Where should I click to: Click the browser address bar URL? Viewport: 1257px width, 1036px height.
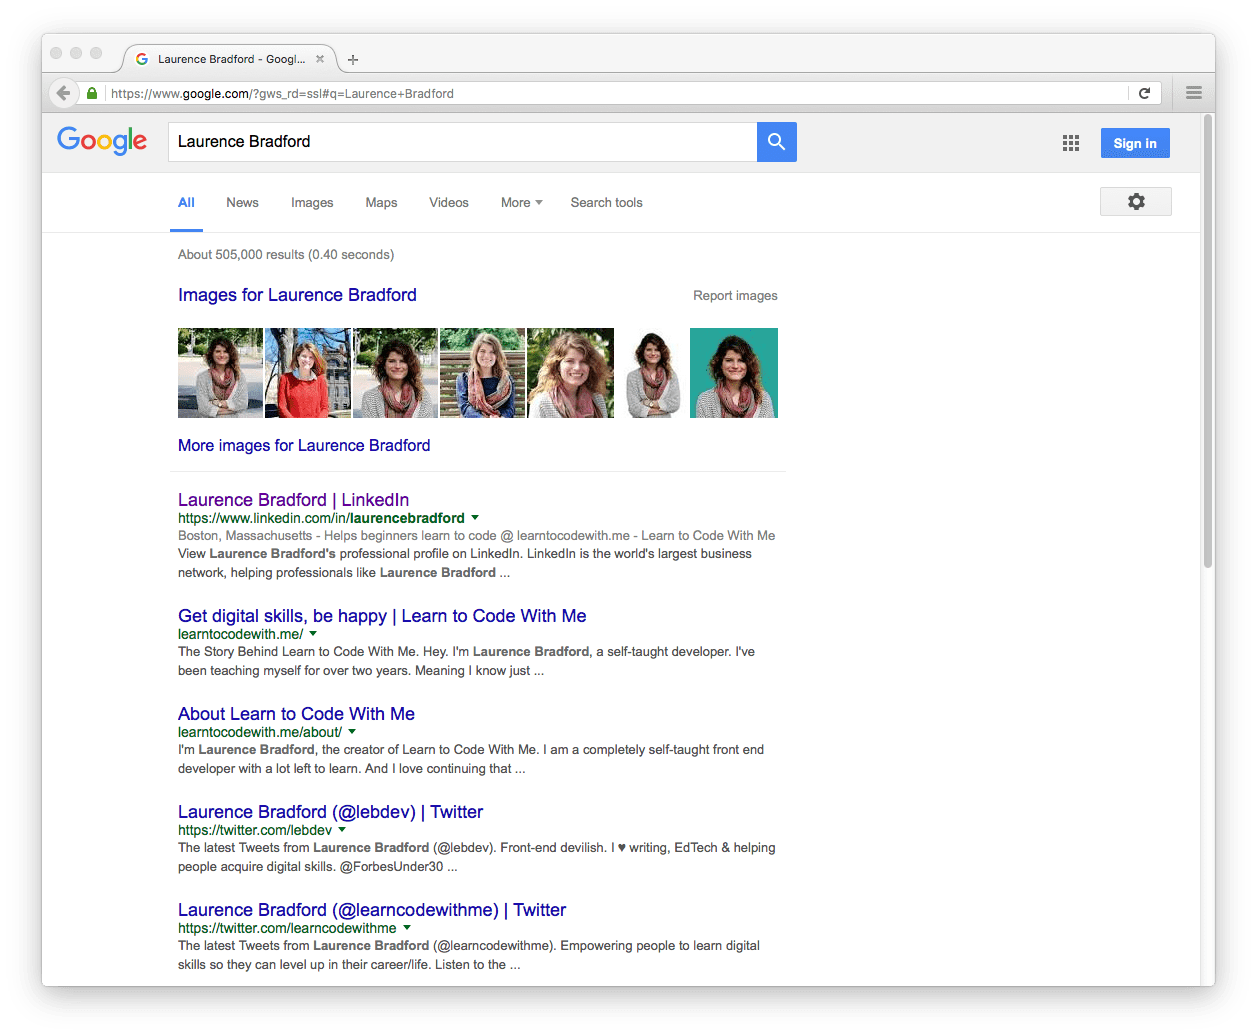click(x=282, y=93)
